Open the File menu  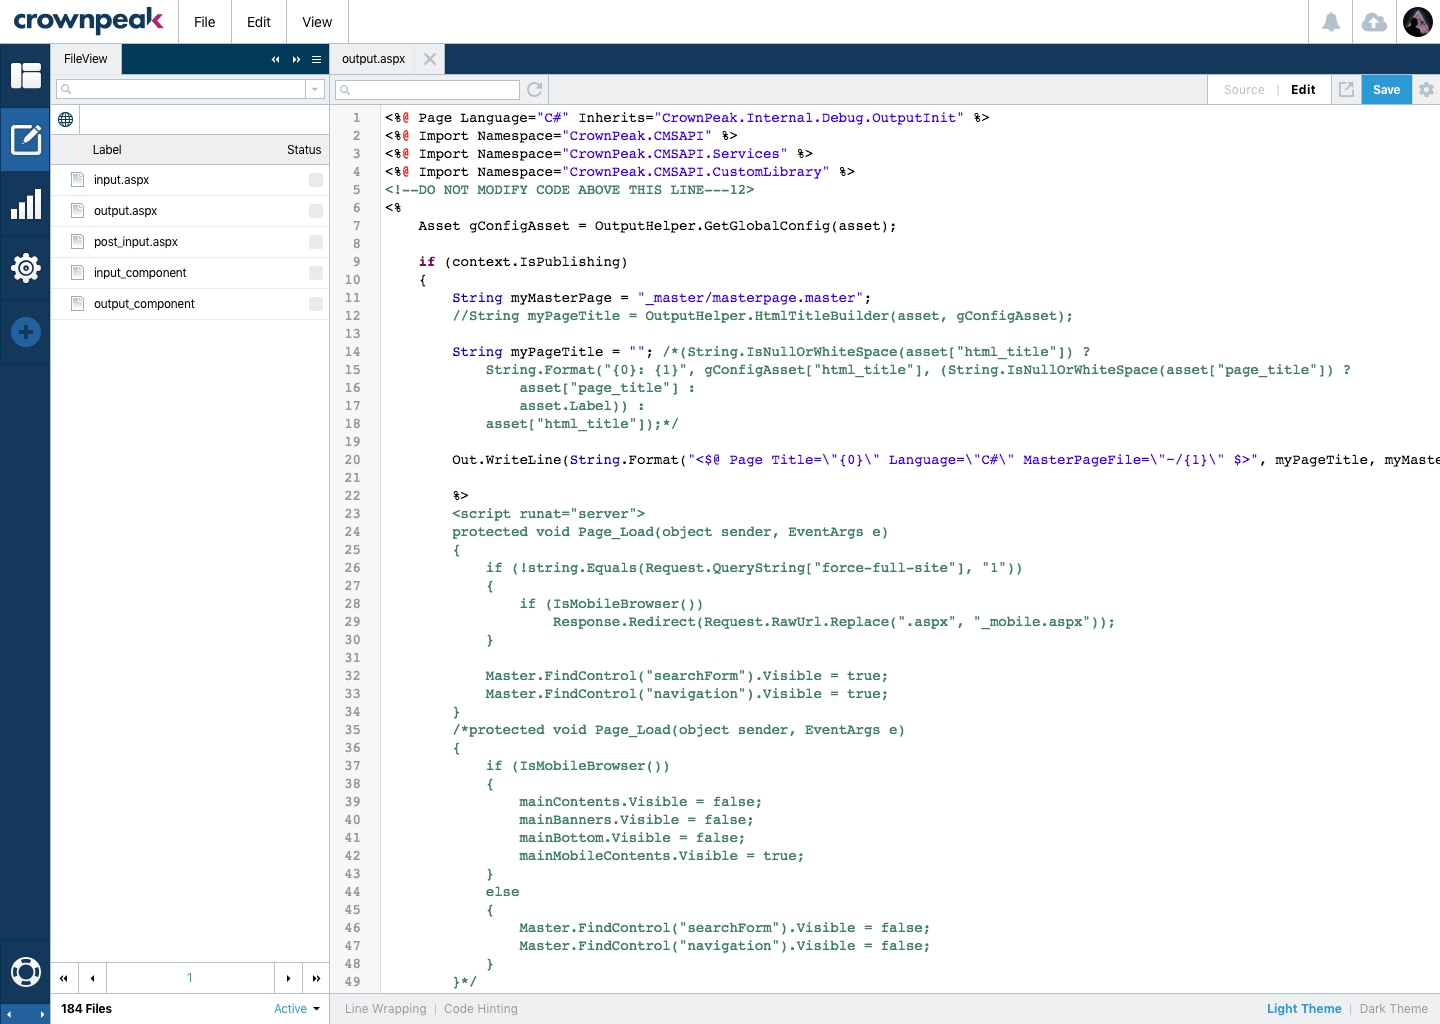[x=205, y=22]
